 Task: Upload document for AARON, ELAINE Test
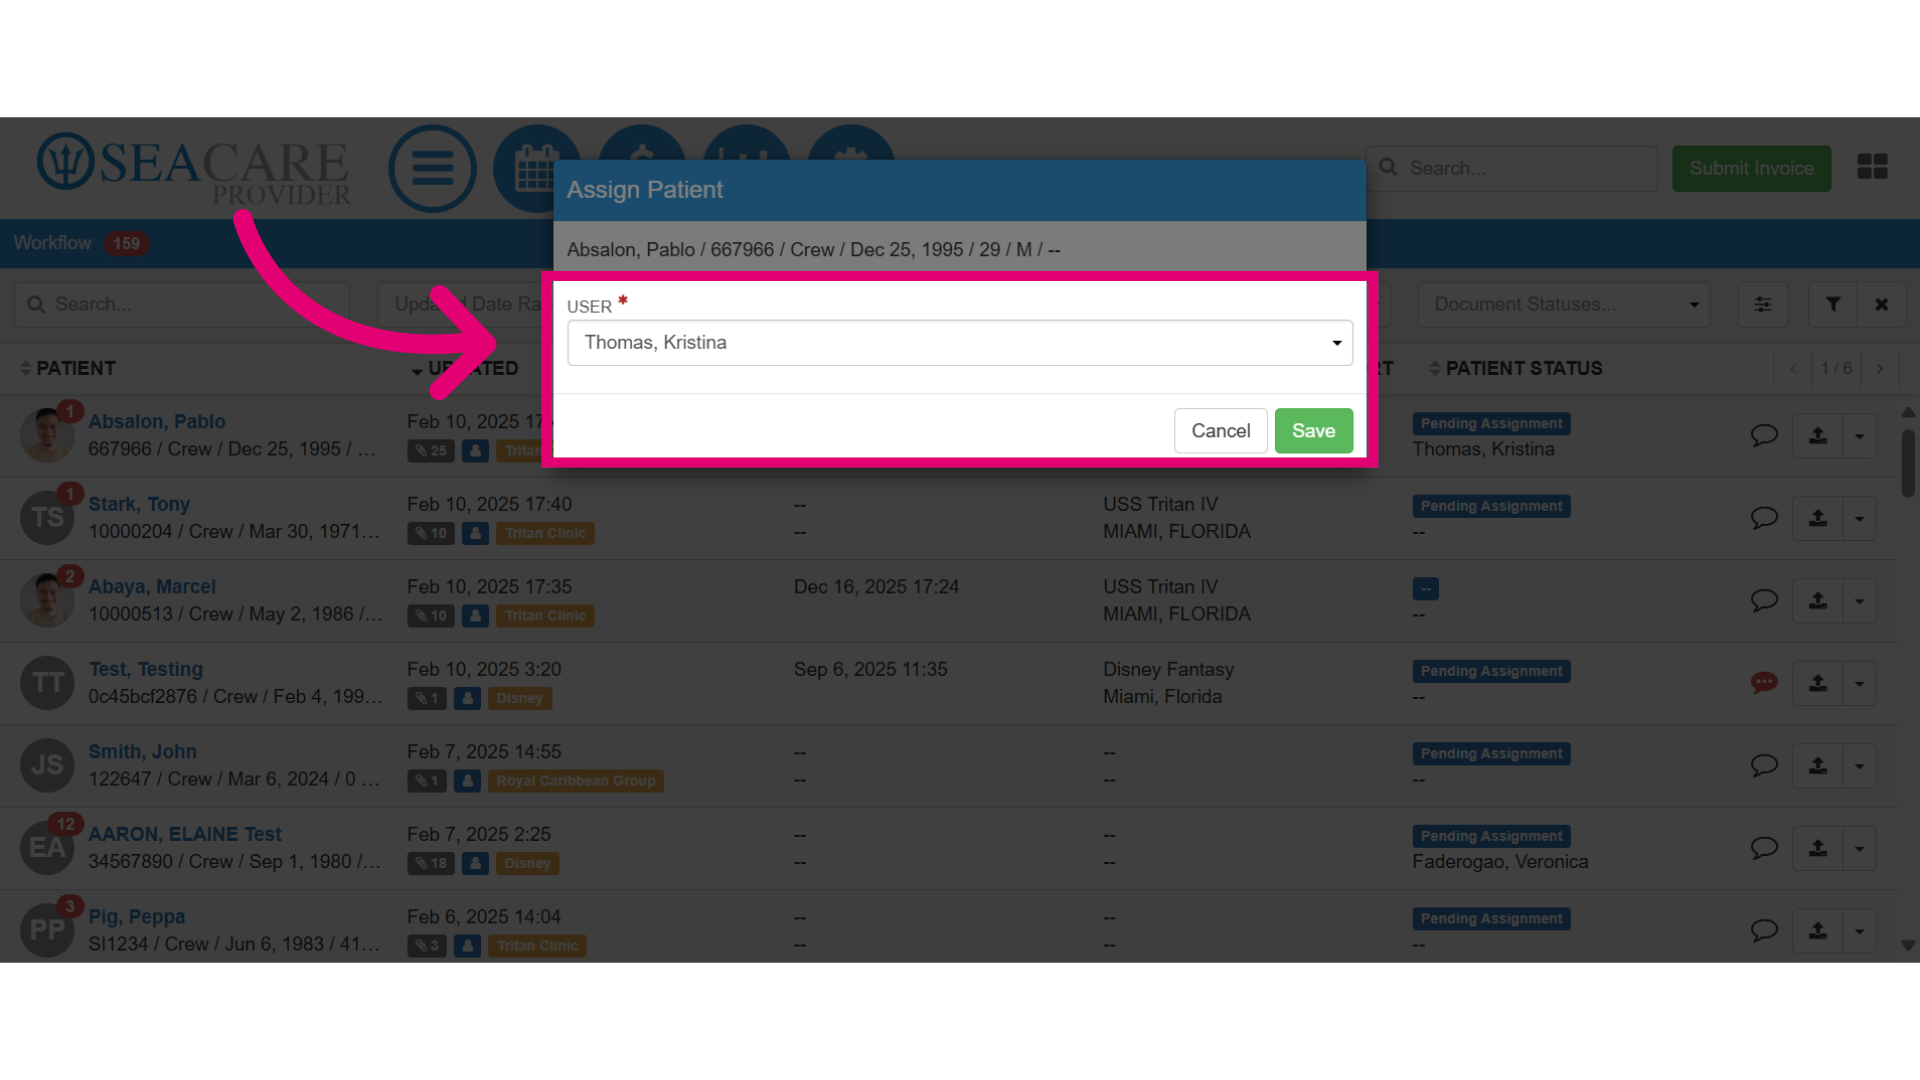[1817, 848]
